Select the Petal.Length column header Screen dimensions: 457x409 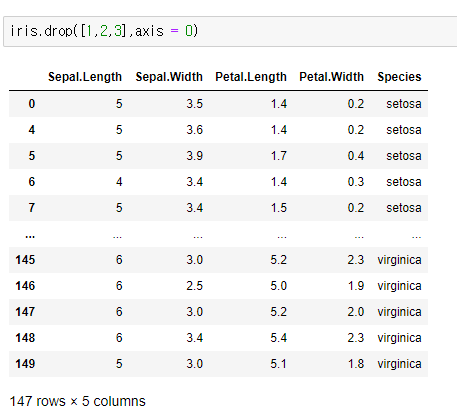(251, 77)
